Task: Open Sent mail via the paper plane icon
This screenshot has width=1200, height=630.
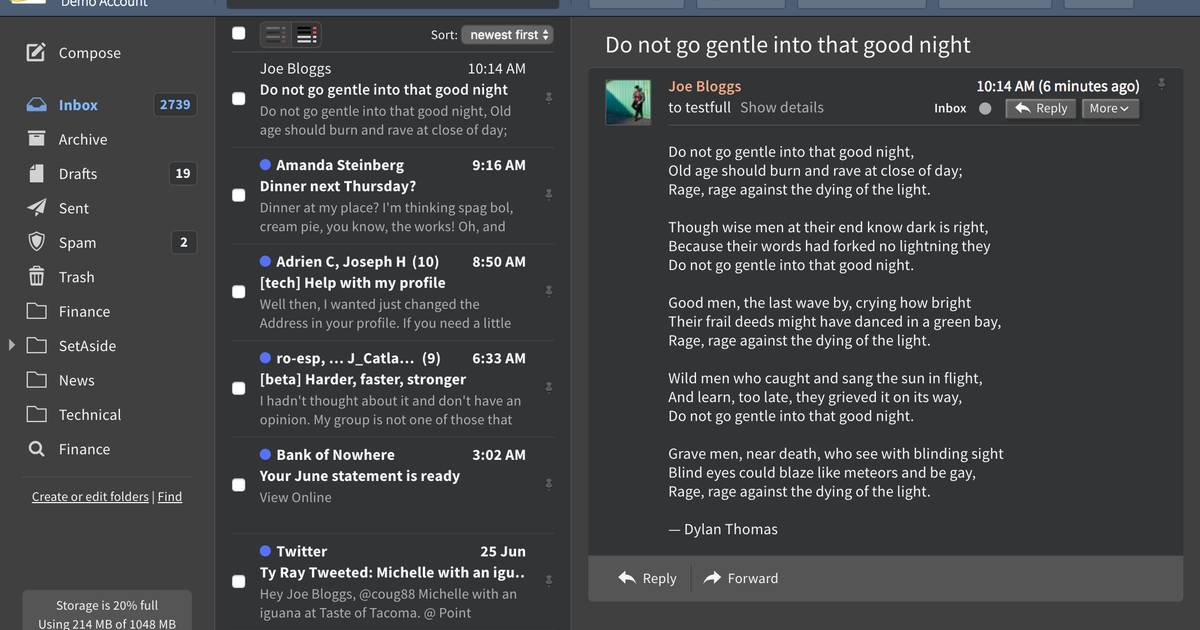Action: (x=36, y=208)
